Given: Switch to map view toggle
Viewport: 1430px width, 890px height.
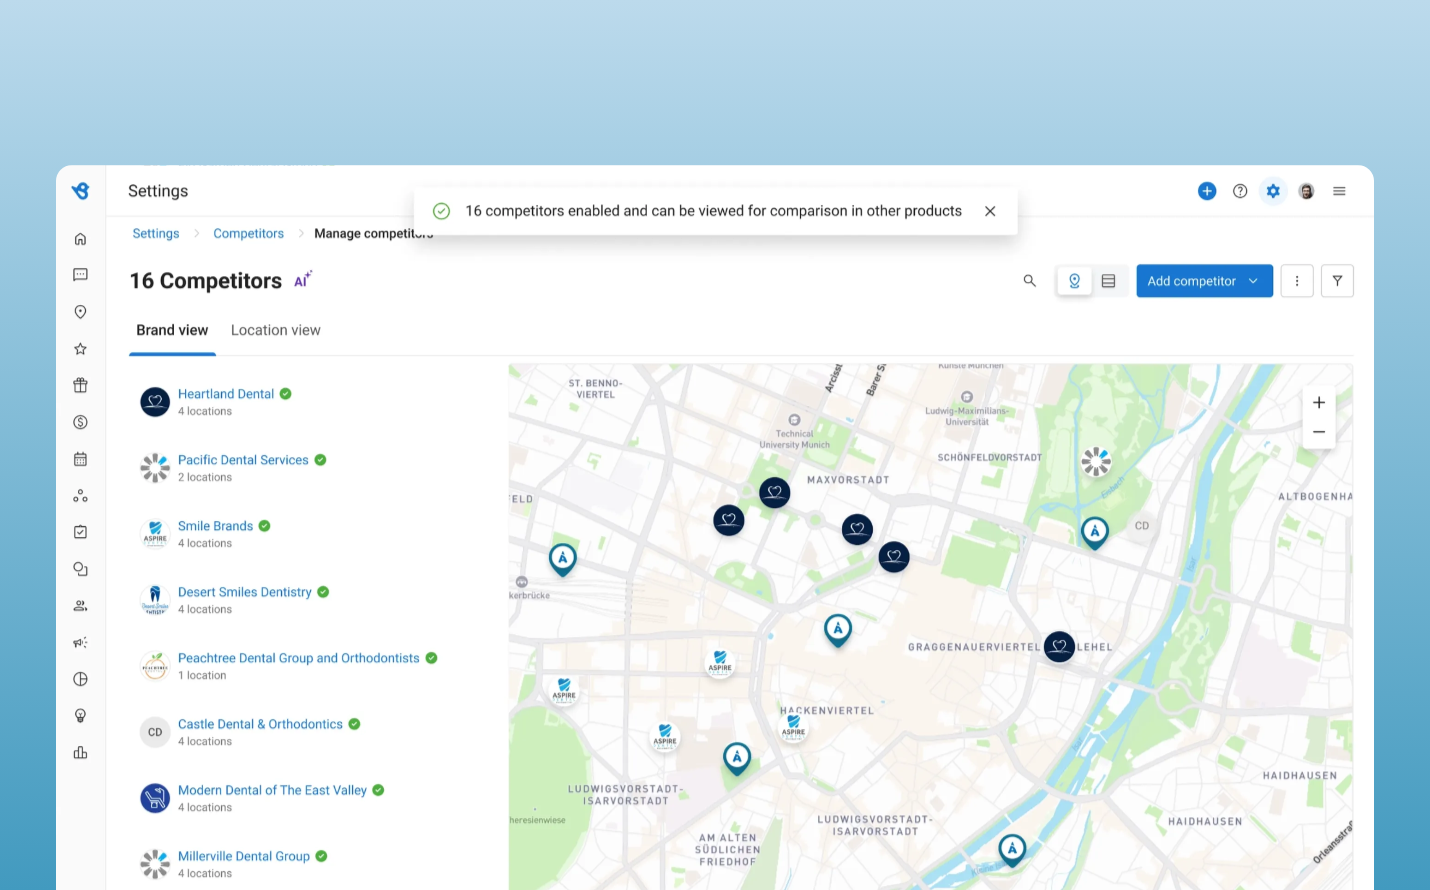Looking at the screenshot, I should pos(1075,281).
